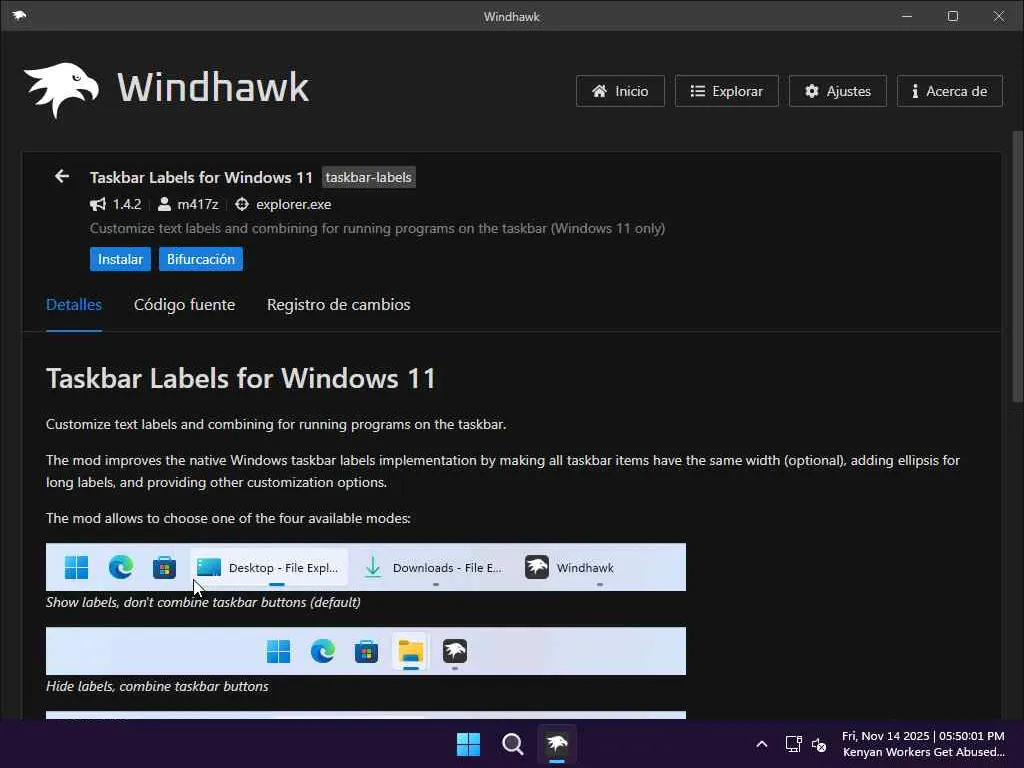Click the Windhawk eagle logo
The height and width of the screenshot is (768, 1024).
pyautogui.click(x=61, y=90)
